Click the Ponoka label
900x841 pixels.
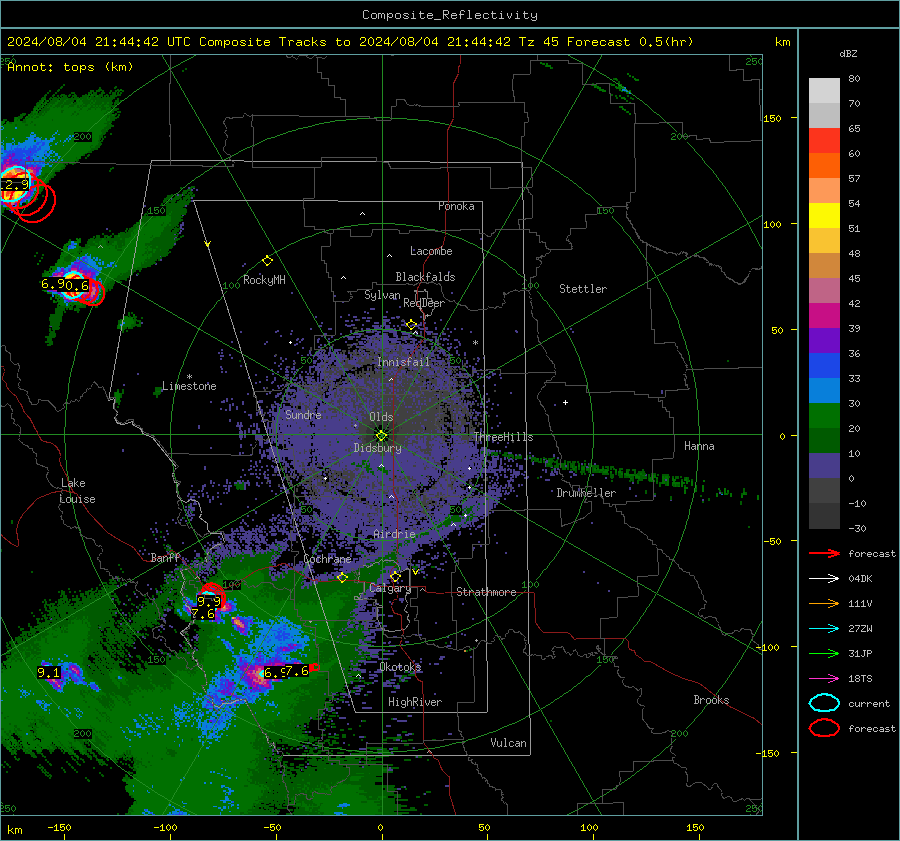pyautogui.click(x=456, y=207)
